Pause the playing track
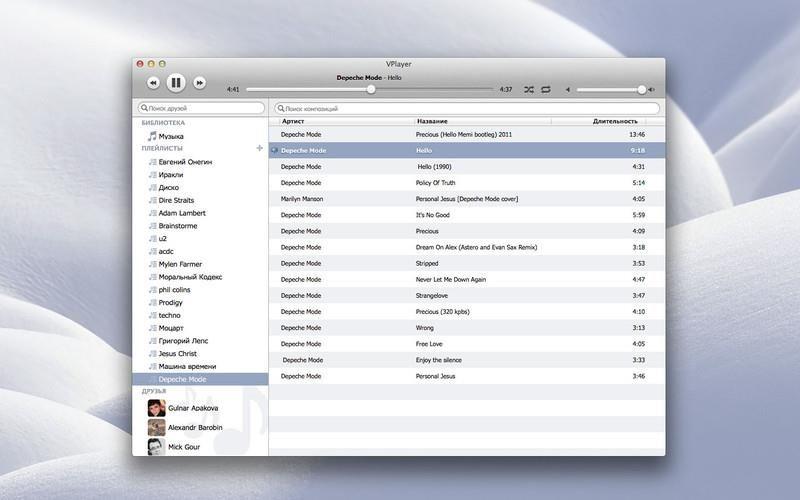The height and width of the screenshot is (500, 800). coord(176,82)
